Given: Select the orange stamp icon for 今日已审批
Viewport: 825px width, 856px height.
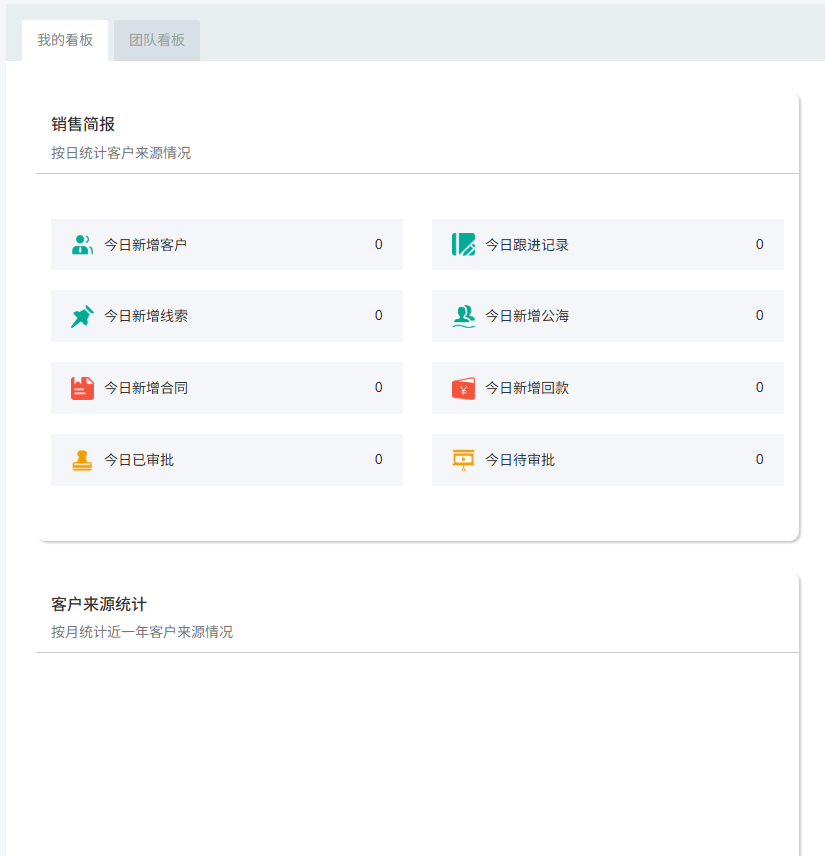Looking at the screenshot, I should click(82, 460).
